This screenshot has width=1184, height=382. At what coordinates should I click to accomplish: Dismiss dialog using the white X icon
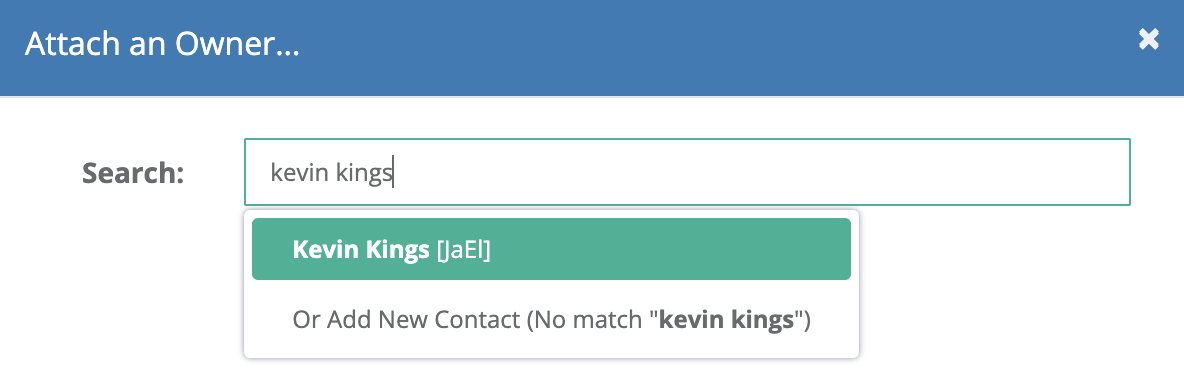point(1149,39)
